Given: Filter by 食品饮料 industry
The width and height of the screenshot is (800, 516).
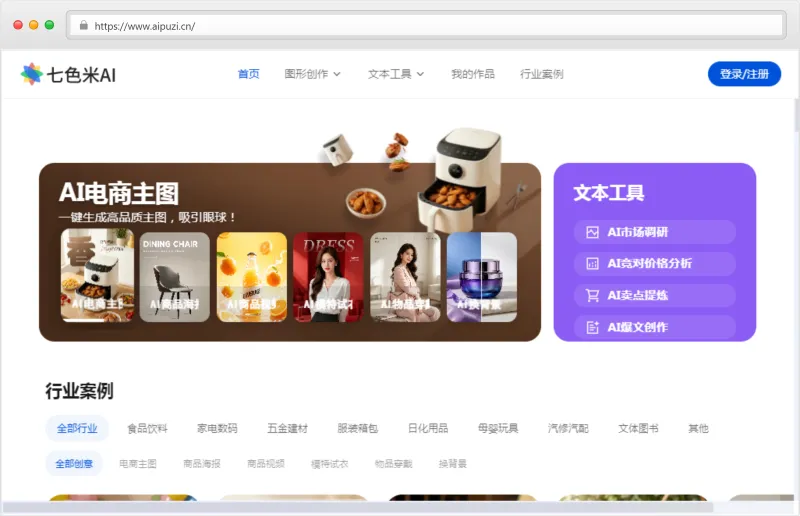Looking at the screenshot, I should (x=147, y=428).
